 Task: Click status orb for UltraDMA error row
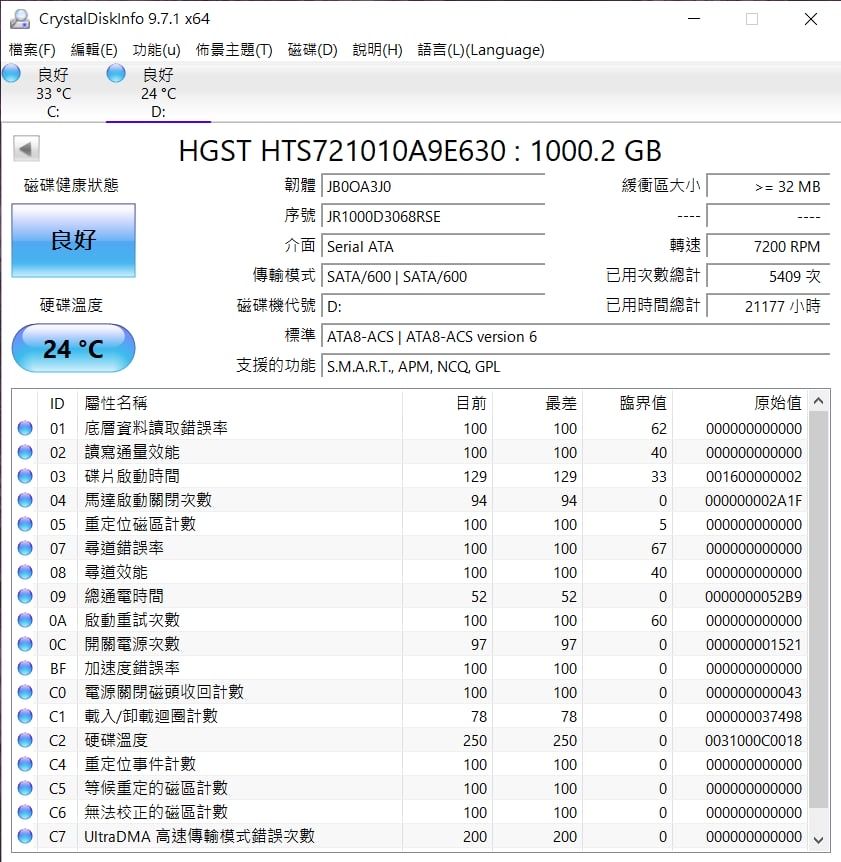coord(25,836)
